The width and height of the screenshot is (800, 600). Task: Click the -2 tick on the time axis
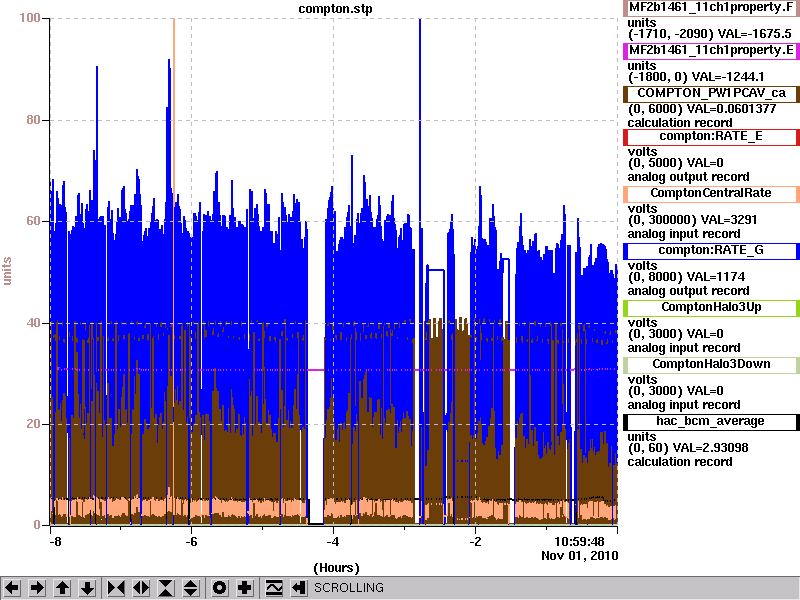(475, 542)
